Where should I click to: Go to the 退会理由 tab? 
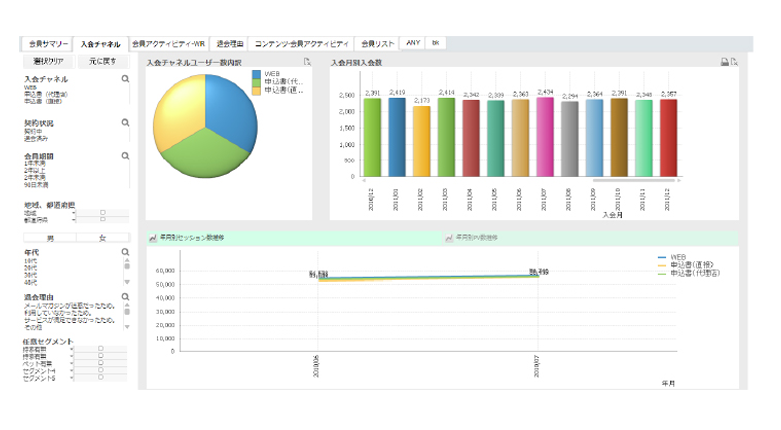tap(230, 44)
